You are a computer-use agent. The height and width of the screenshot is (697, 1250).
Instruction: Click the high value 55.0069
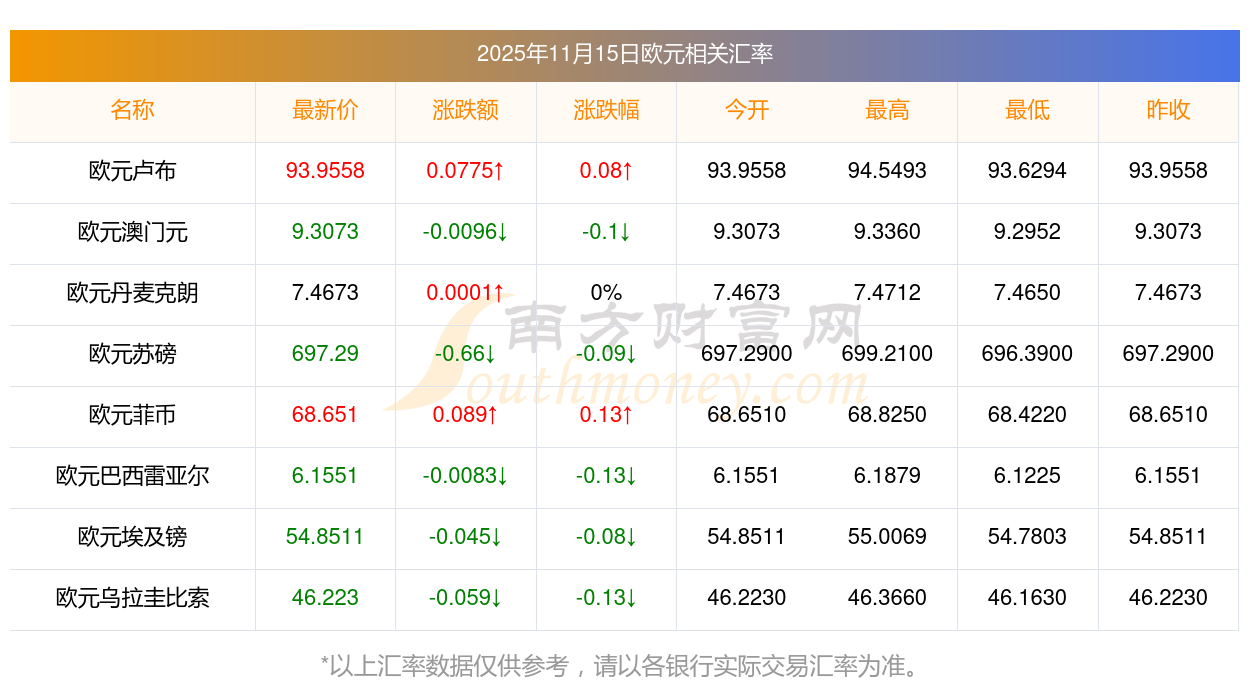(887, 537)
